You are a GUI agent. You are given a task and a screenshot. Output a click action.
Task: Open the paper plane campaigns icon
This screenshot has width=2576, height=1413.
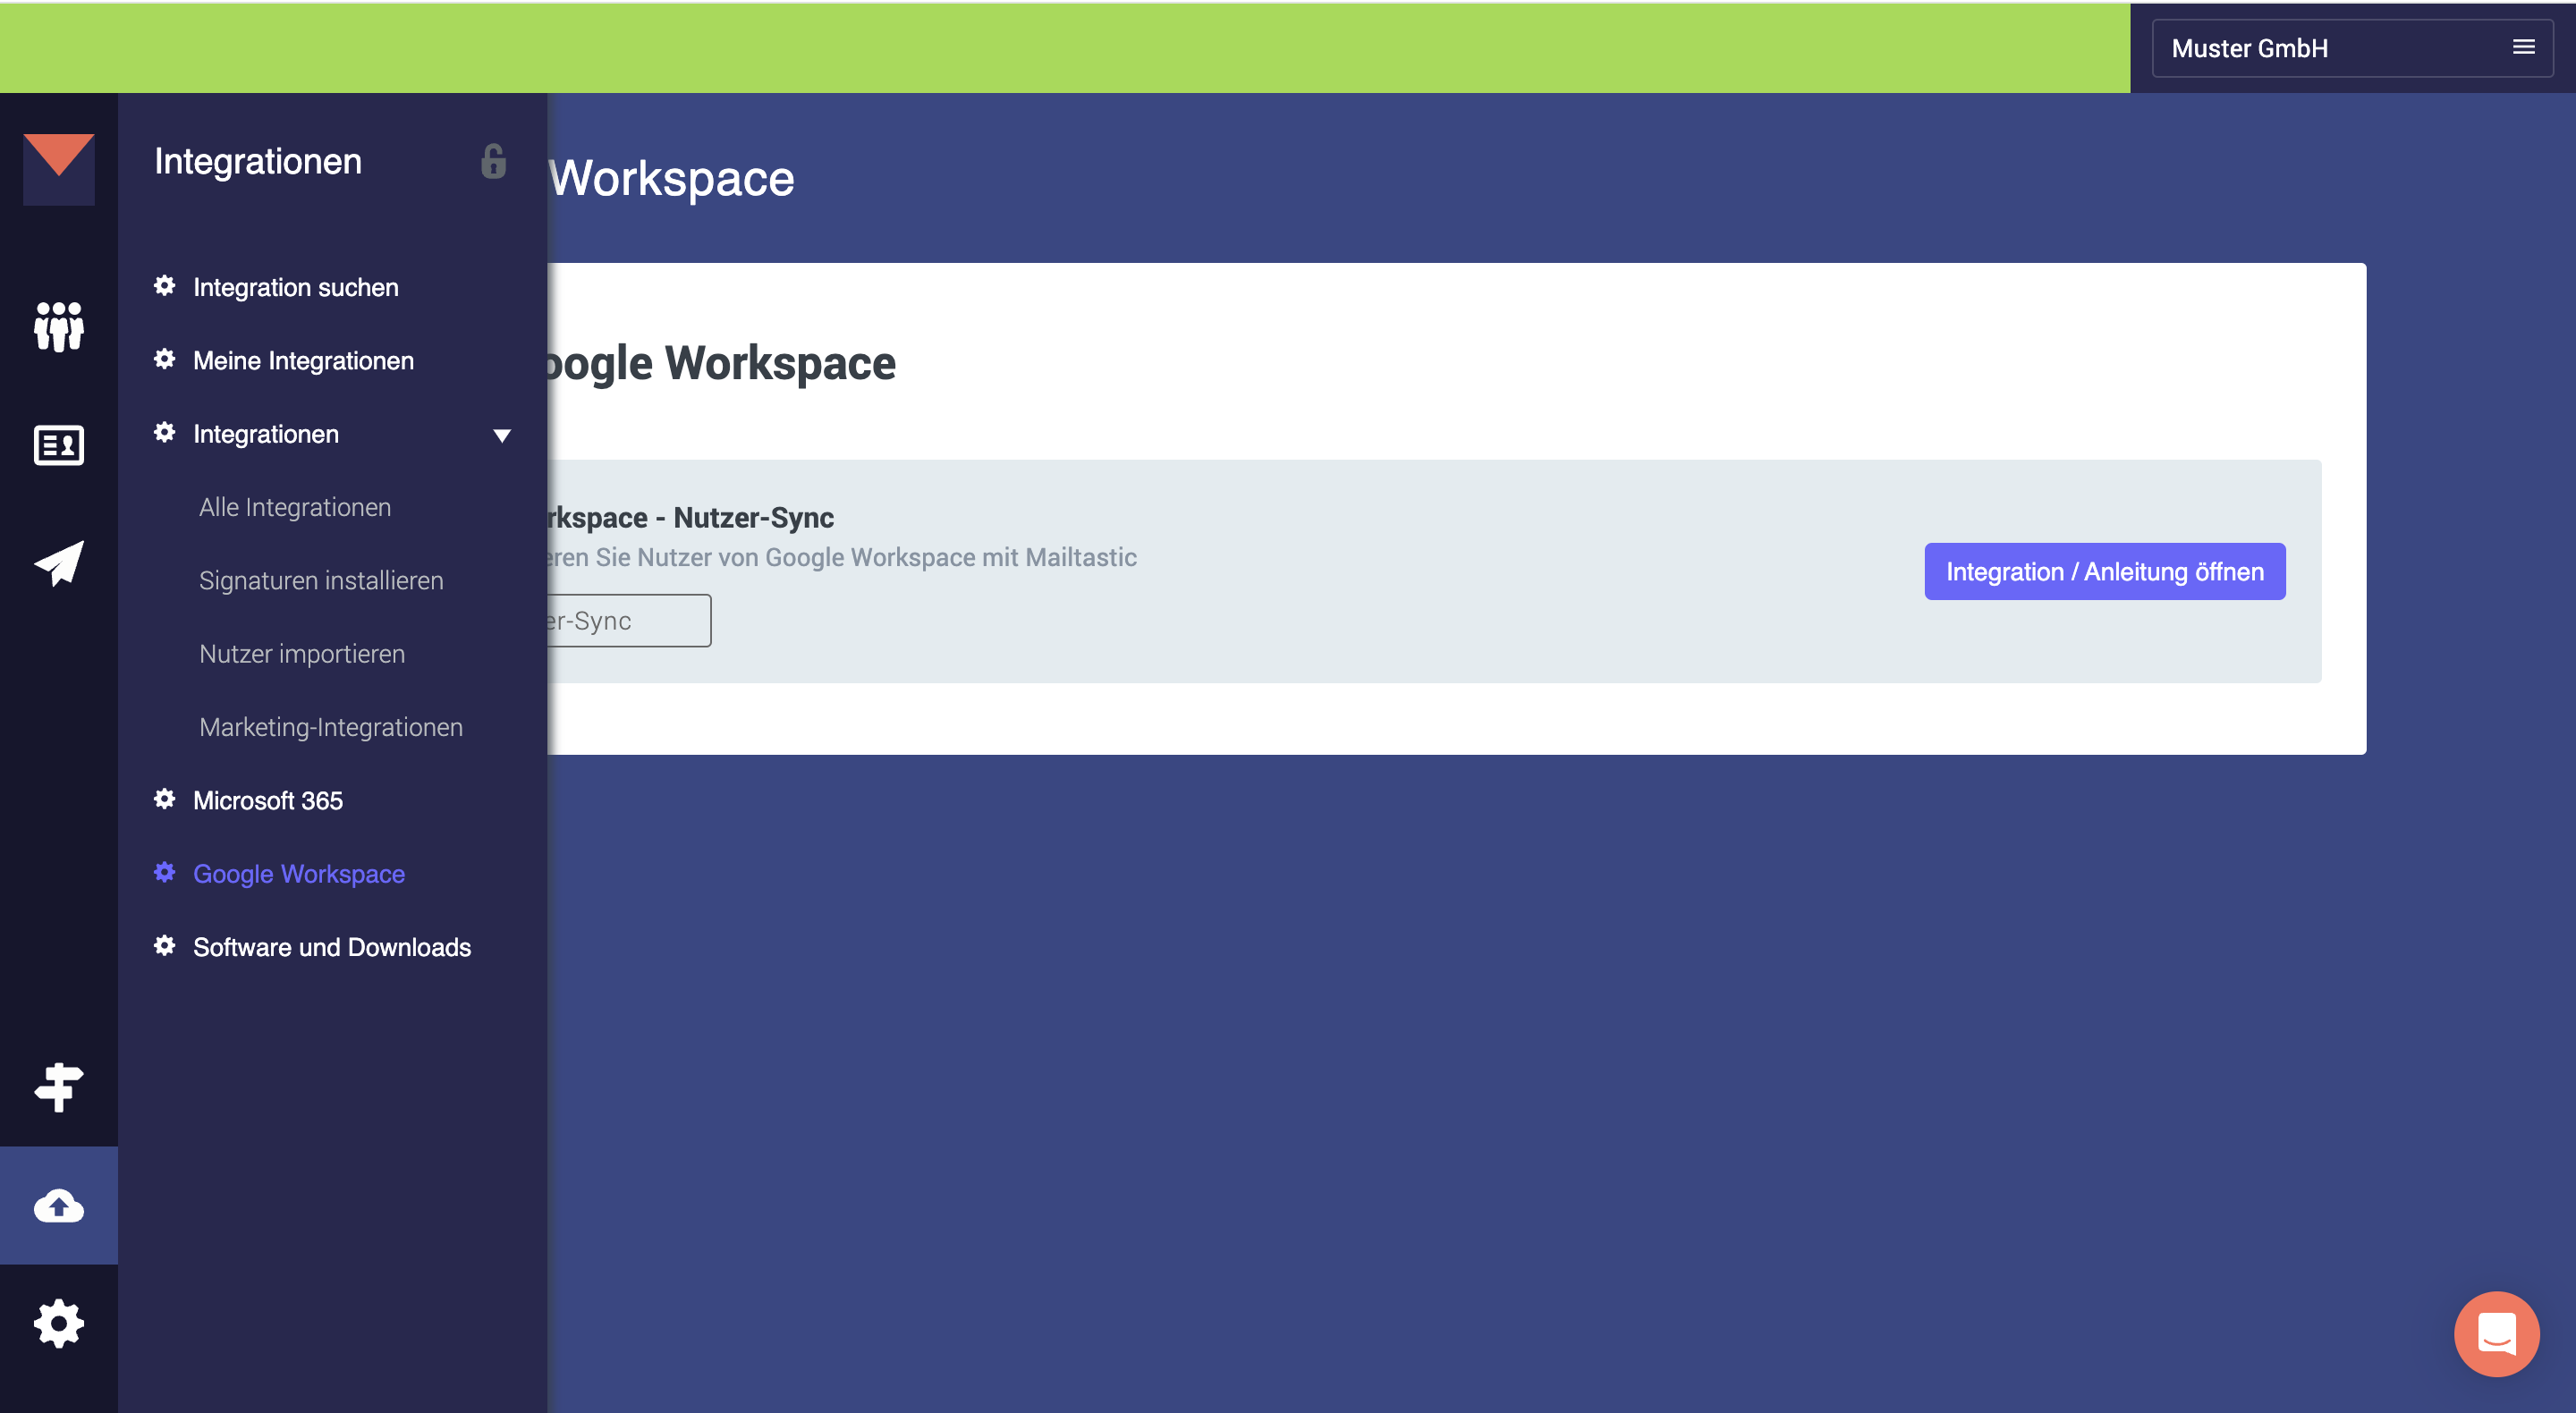(58, 563)
